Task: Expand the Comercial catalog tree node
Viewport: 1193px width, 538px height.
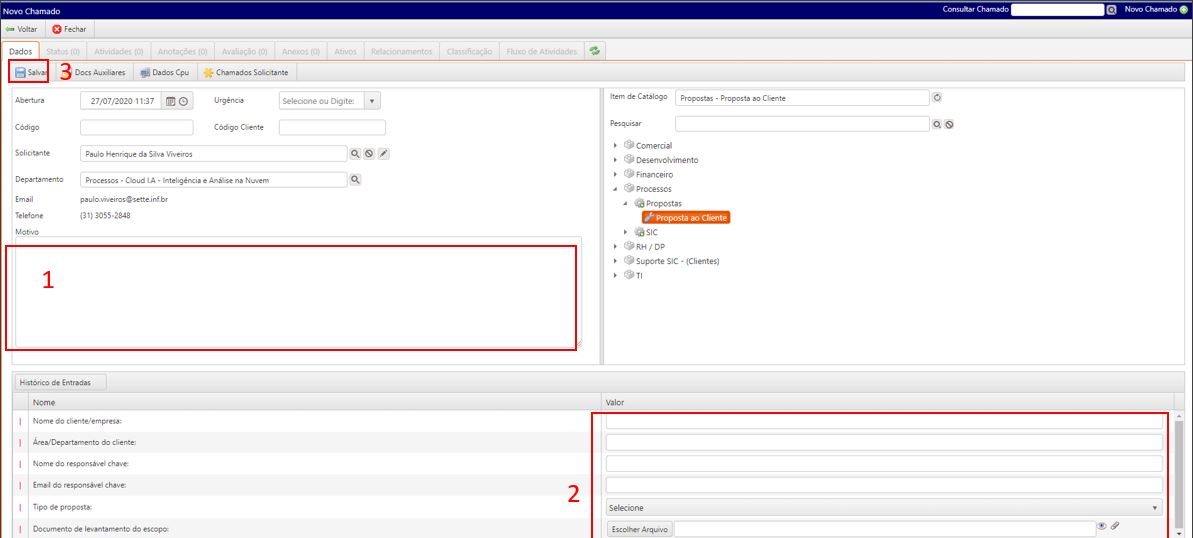Action: (x=616, y=146)
